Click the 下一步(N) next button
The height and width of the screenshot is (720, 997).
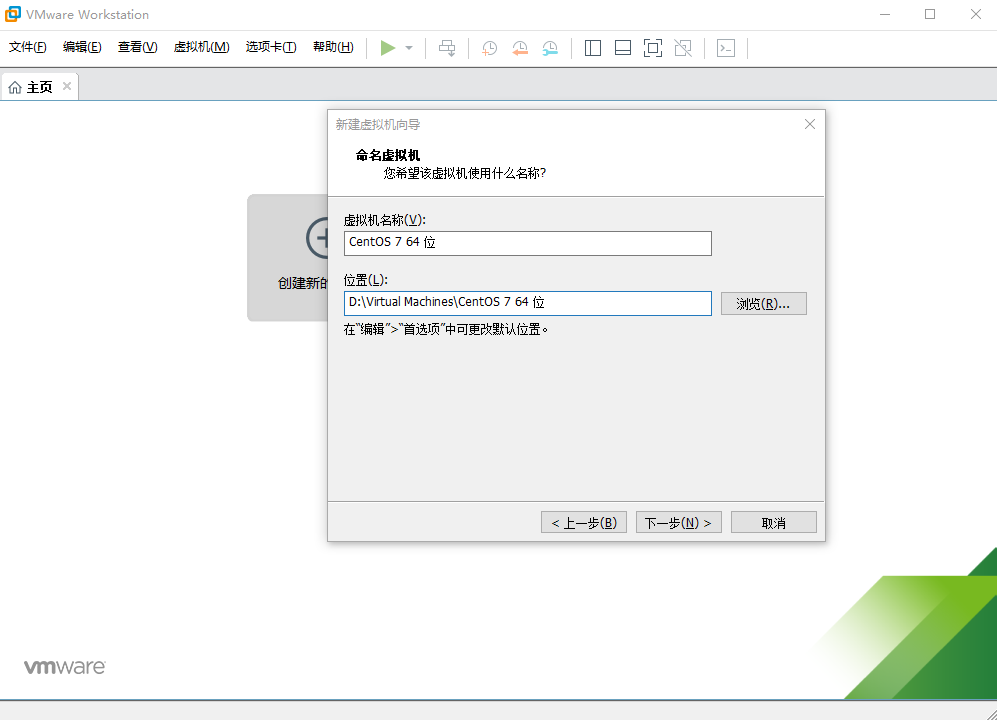click(678, 522)
